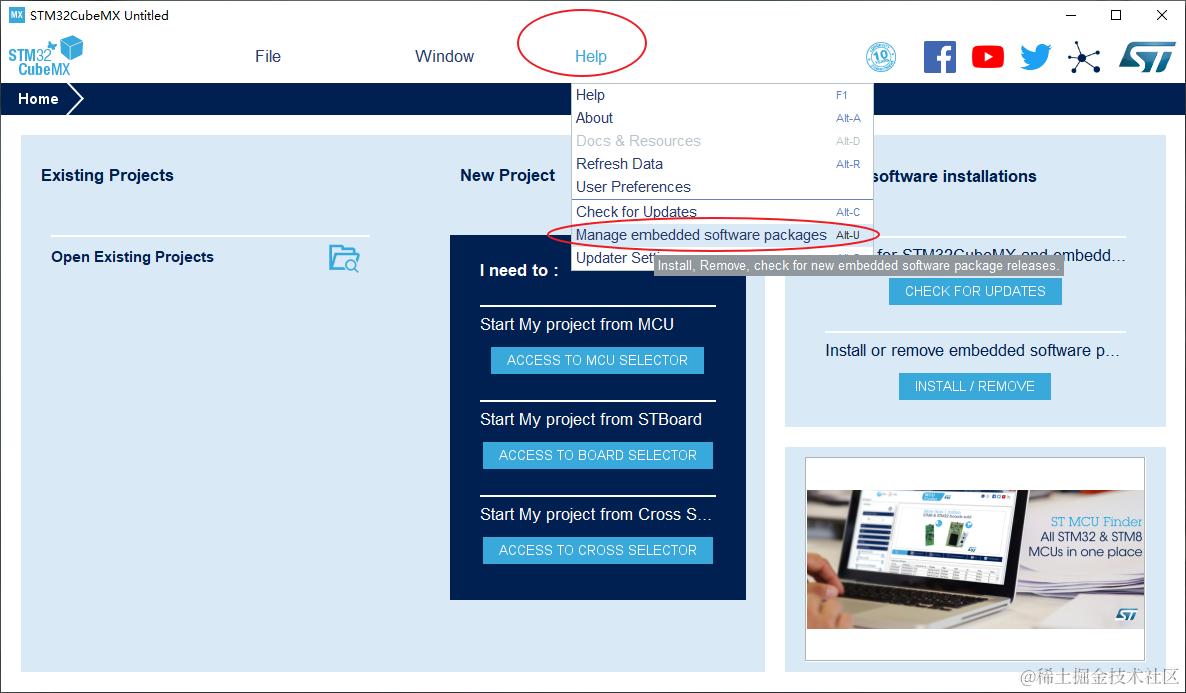Screen dimensions: 1186x693
Task: Close the STM32CubeMX window
Action: coord(1162,15)
